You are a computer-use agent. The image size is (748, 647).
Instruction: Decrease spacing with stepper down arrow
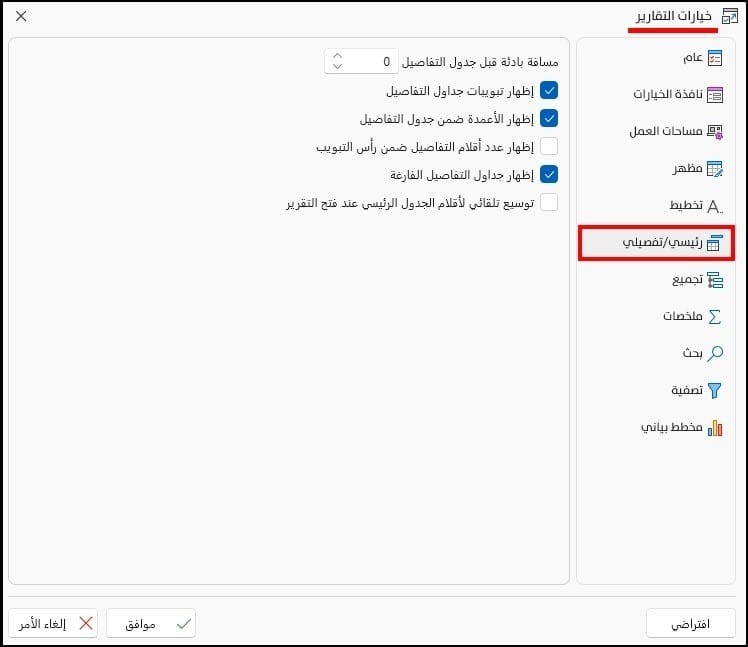(337, 66)
